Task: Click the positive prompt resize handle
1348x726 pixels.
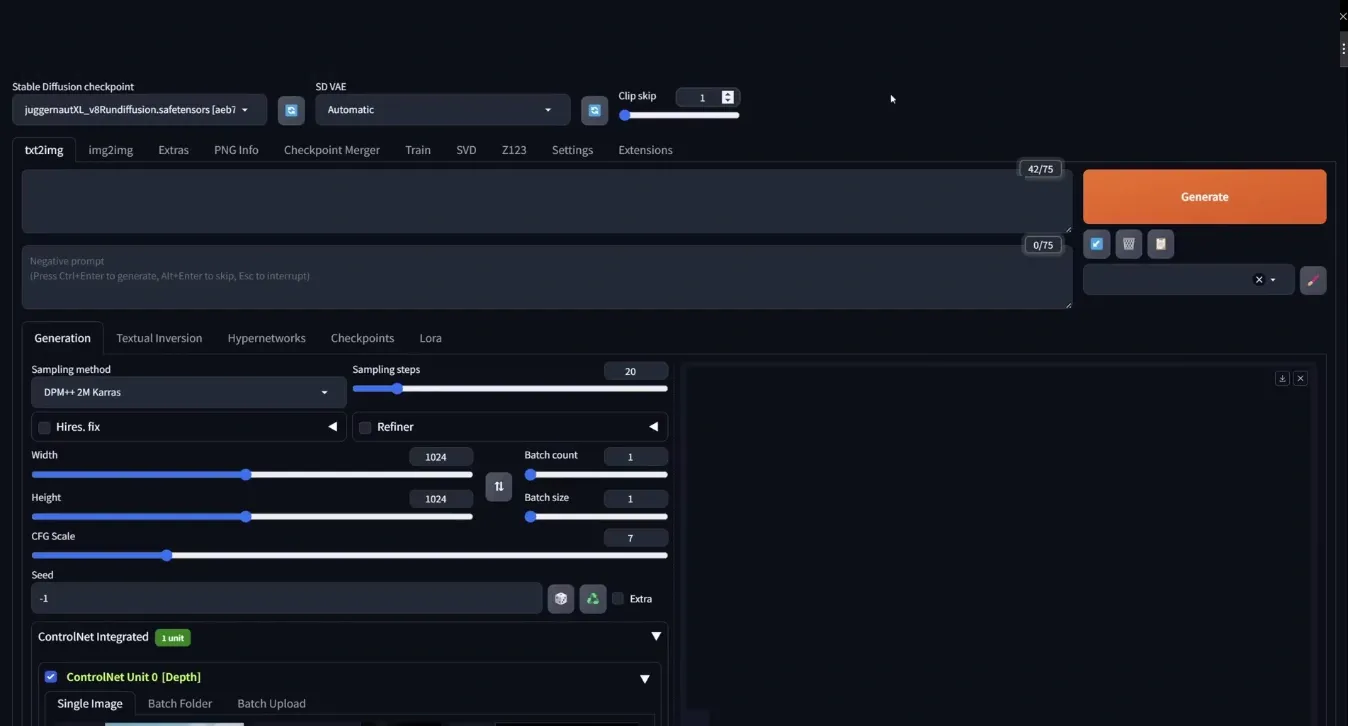Action: 1068,229
